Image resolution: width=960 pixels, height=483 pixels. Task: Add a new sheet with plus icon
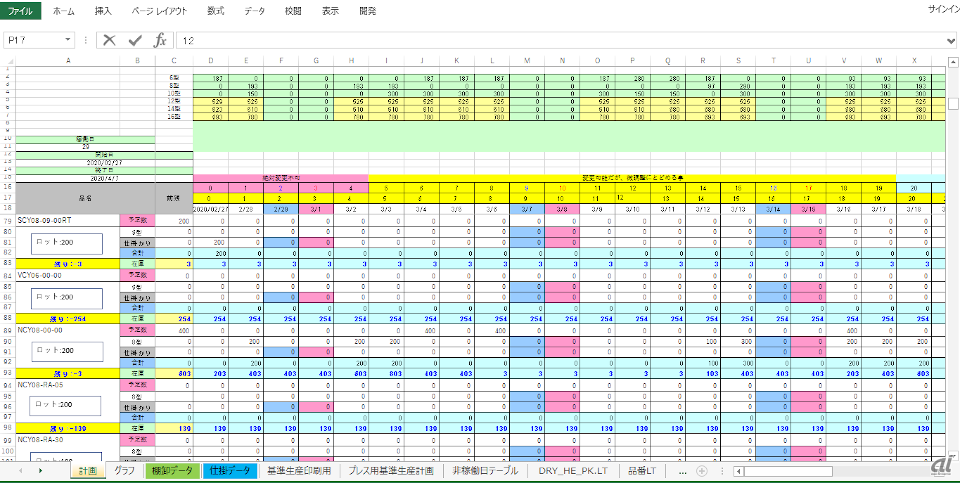coord(702,470)
